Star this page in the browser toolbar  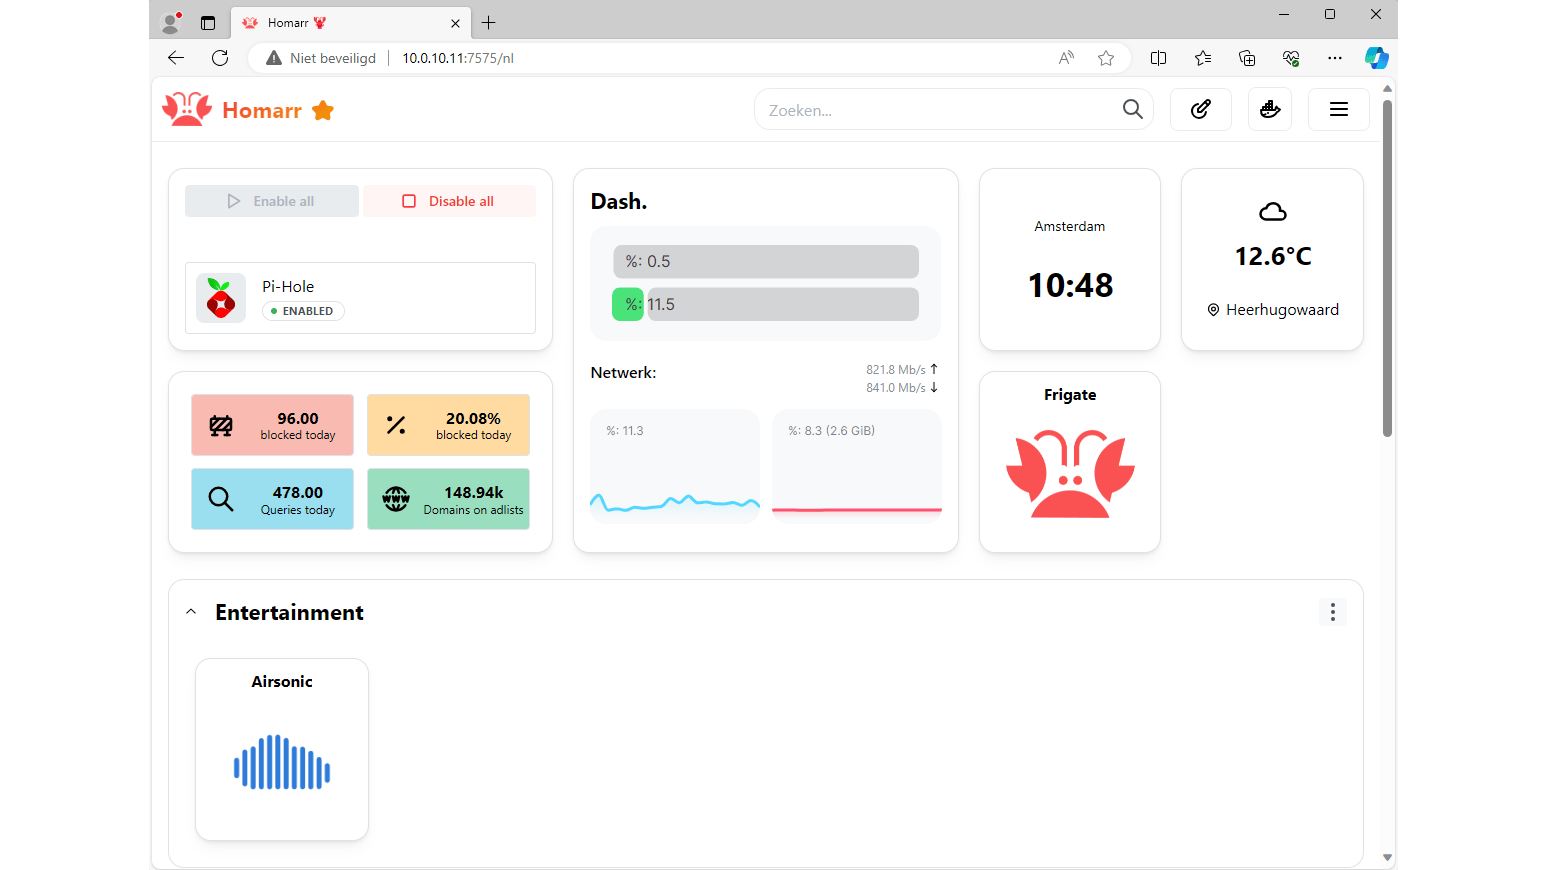tap(1106, 58)
